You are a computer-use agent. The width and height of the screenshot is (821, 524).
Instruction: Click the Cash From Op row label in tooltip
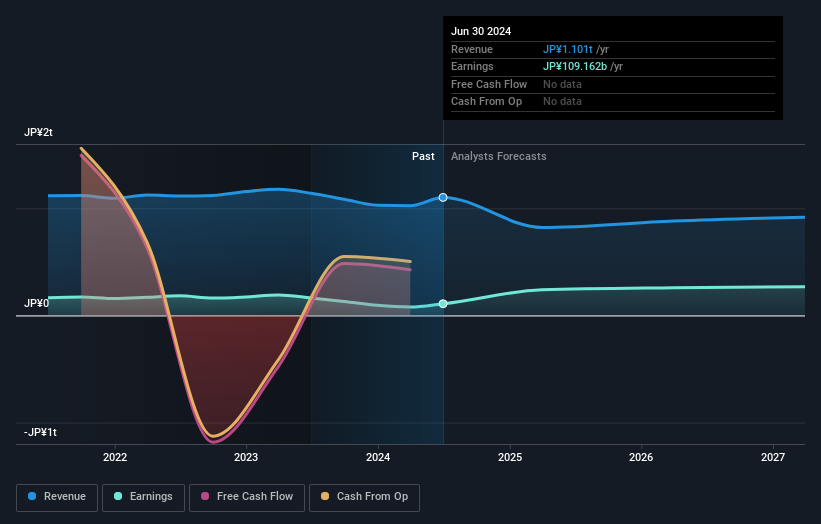click(x=486, y=102)
